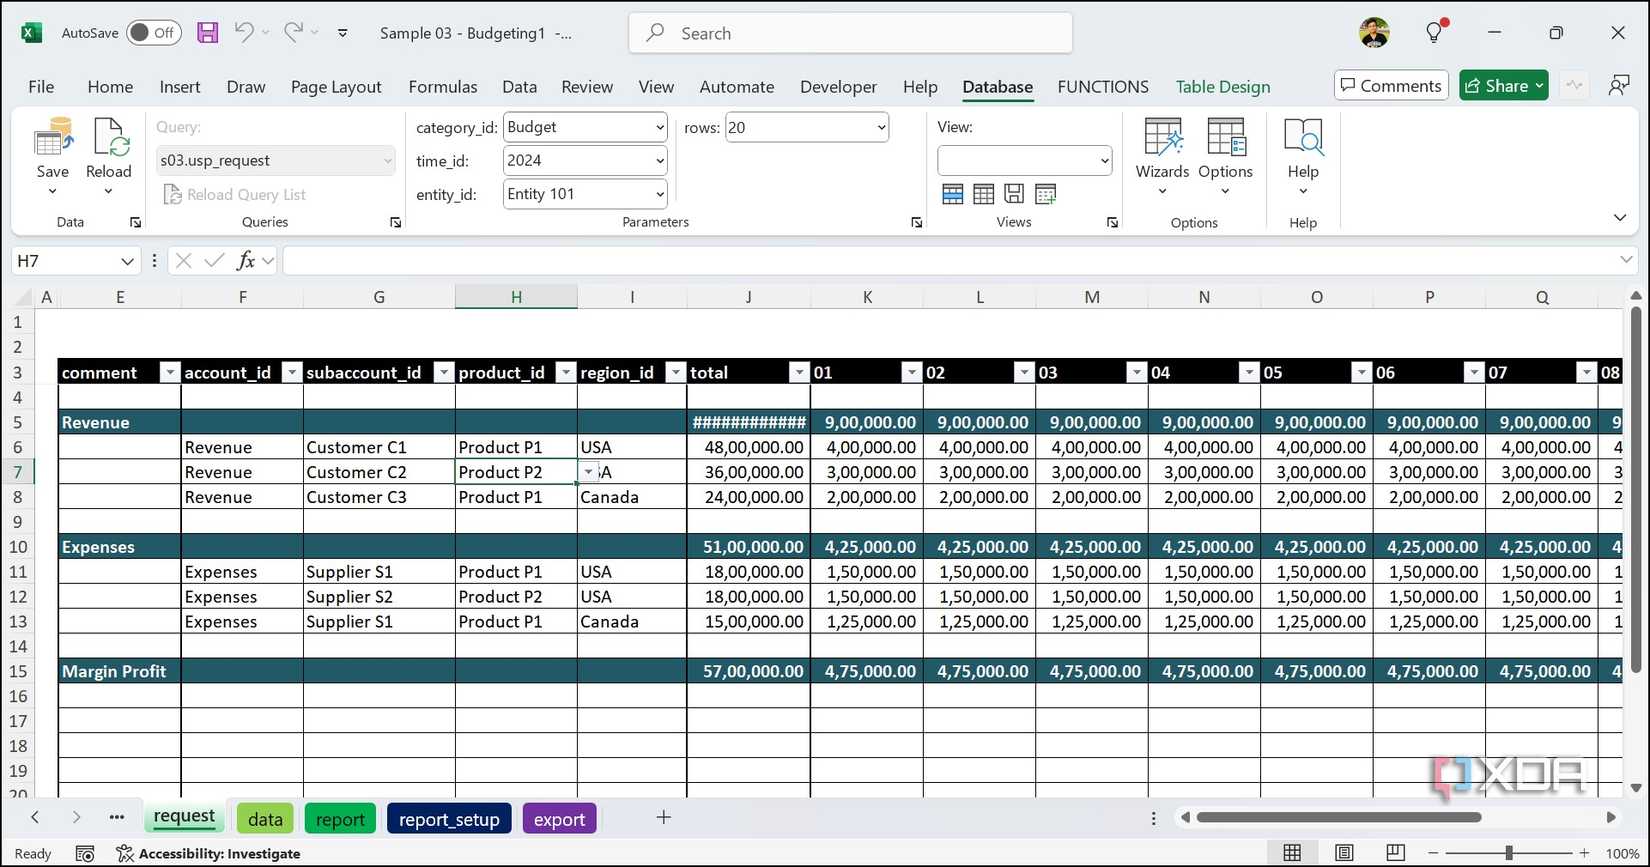This screenshot has width=1650, height=867.
Task: Click the enter checkmark in formula bar
Action: tap(214, 261)
